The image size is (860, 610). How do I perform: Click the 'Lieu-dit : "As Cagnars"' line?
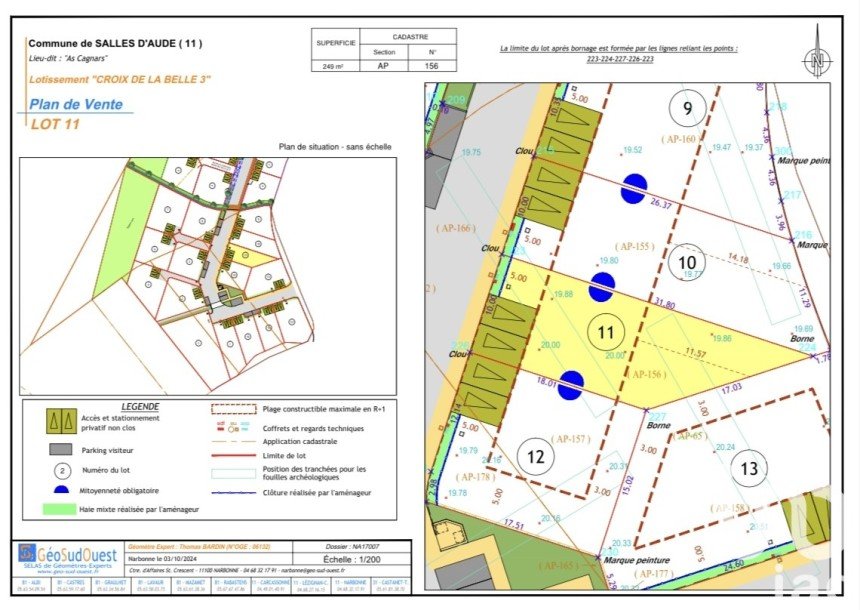coord(68,58)
